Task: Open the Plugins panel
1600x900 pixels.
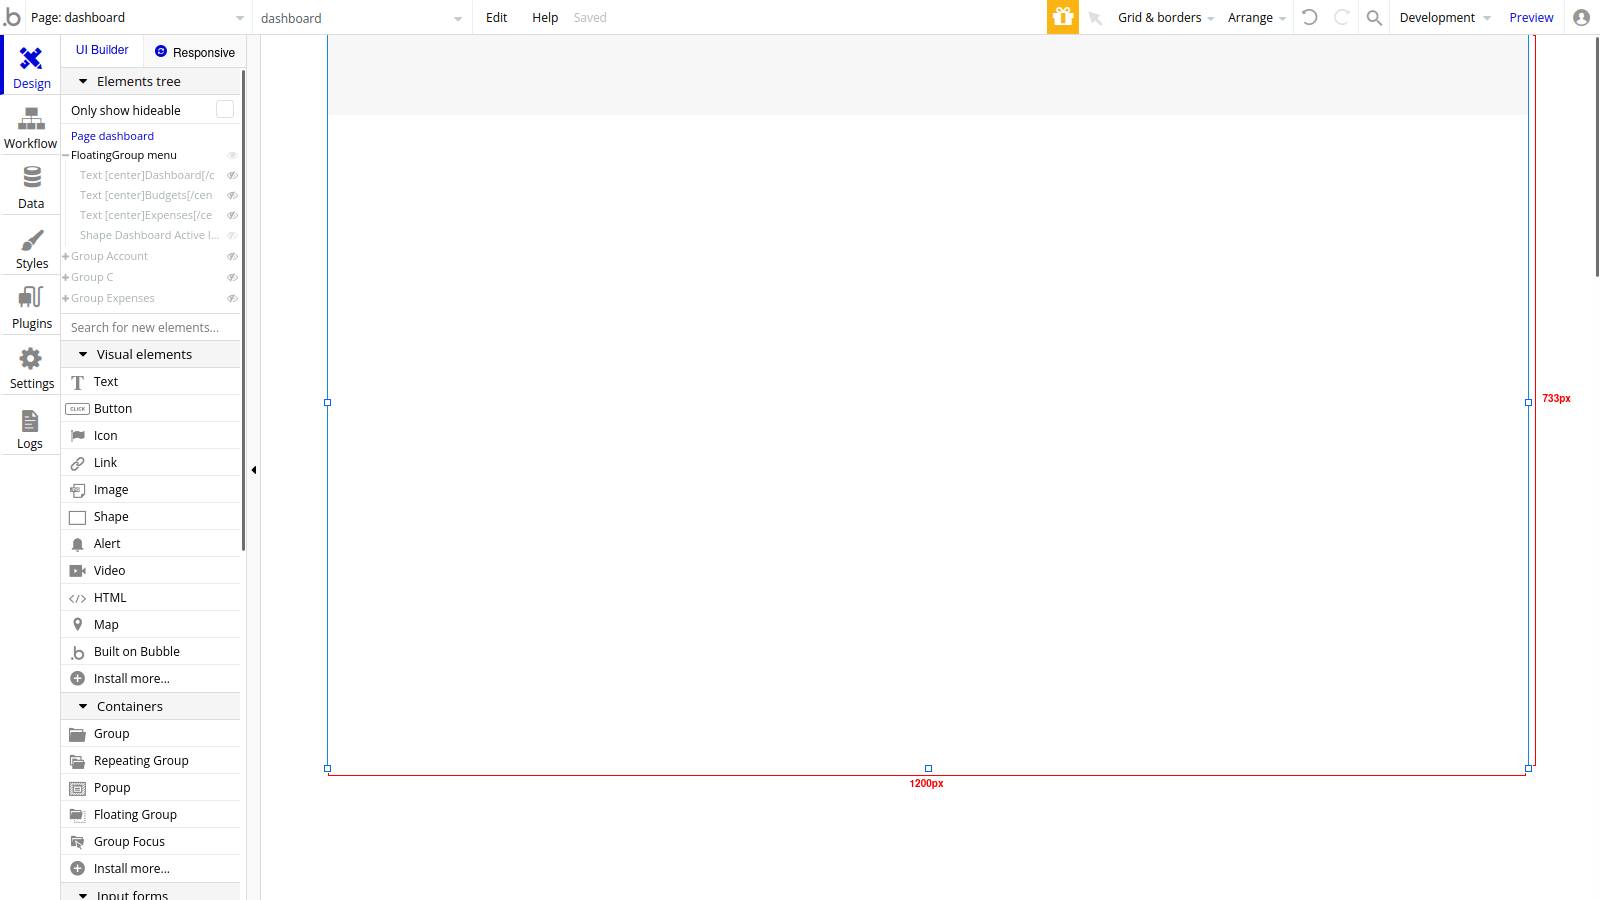Action: [30, 306]
